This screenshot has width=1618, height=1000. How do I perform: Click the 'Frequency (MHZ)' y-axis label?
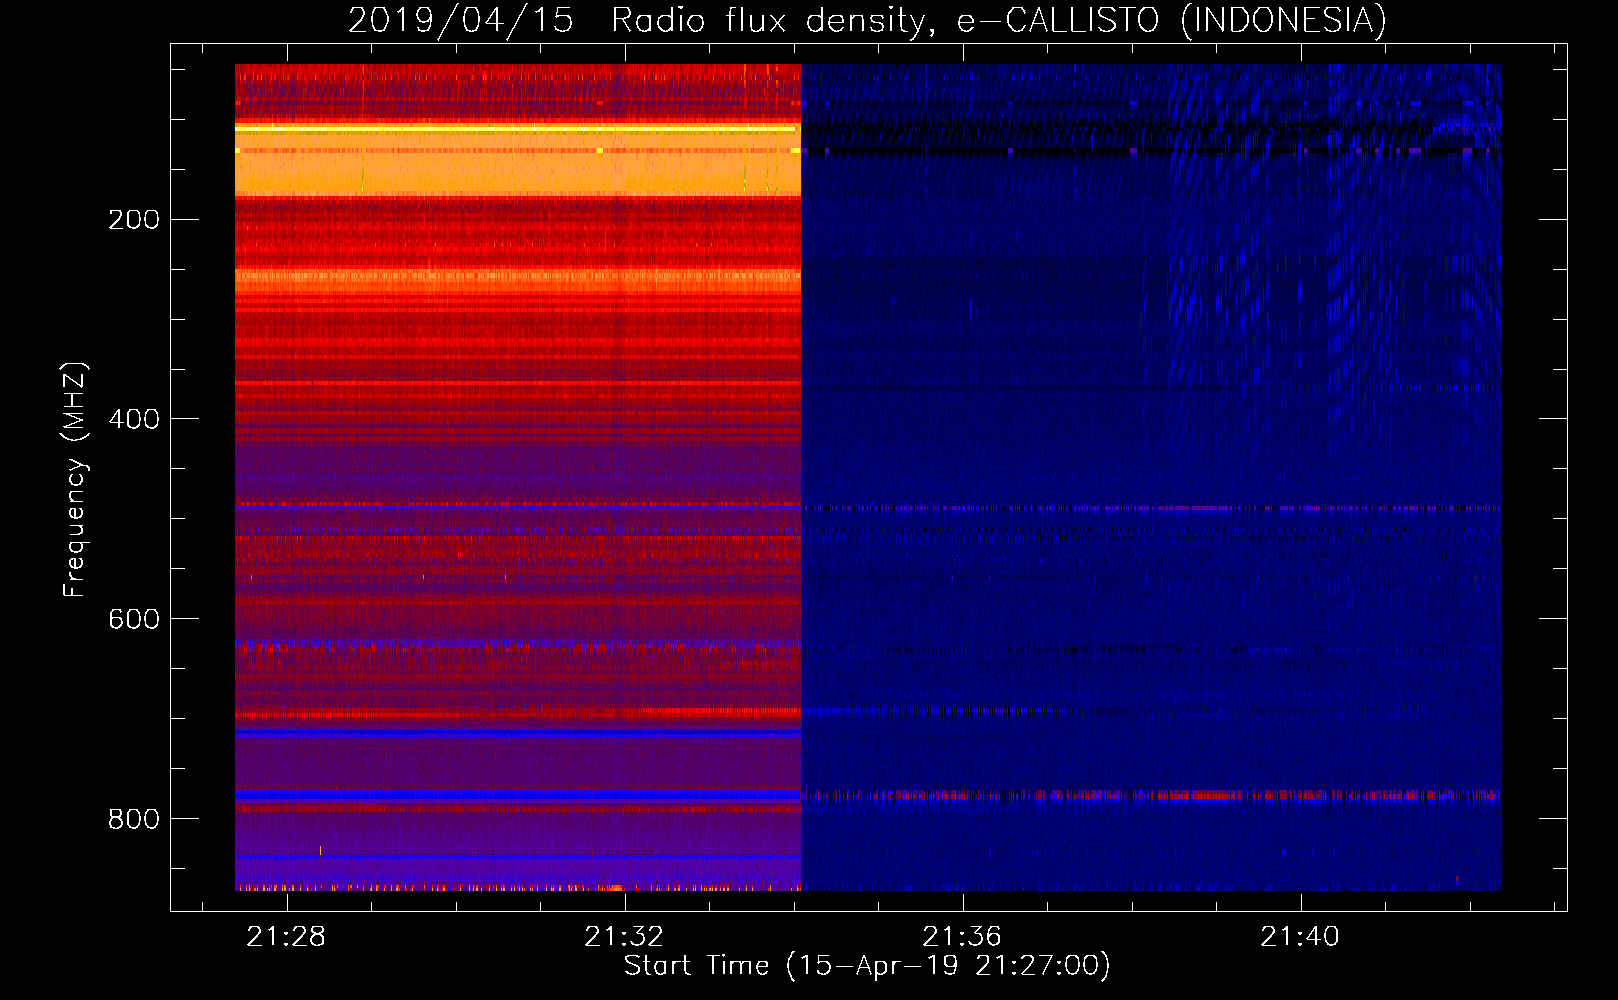pos(75,479)
